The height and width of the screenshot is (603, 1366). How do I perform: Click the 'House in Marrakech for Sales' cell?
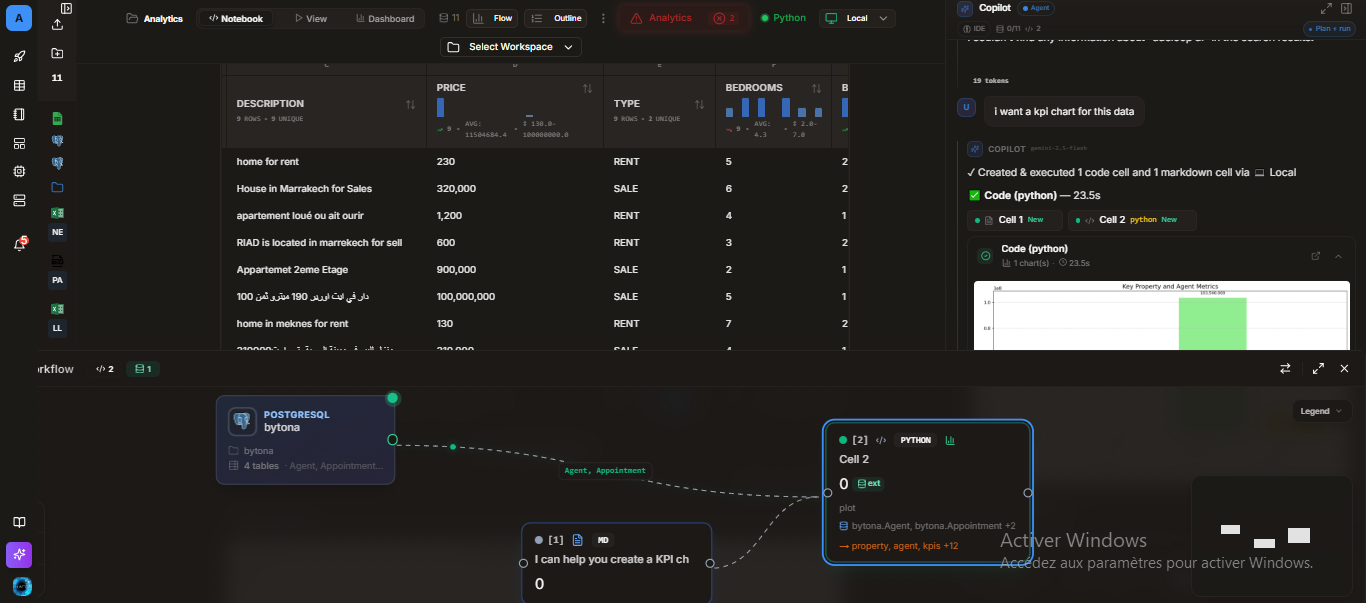[x=305, y=188]
